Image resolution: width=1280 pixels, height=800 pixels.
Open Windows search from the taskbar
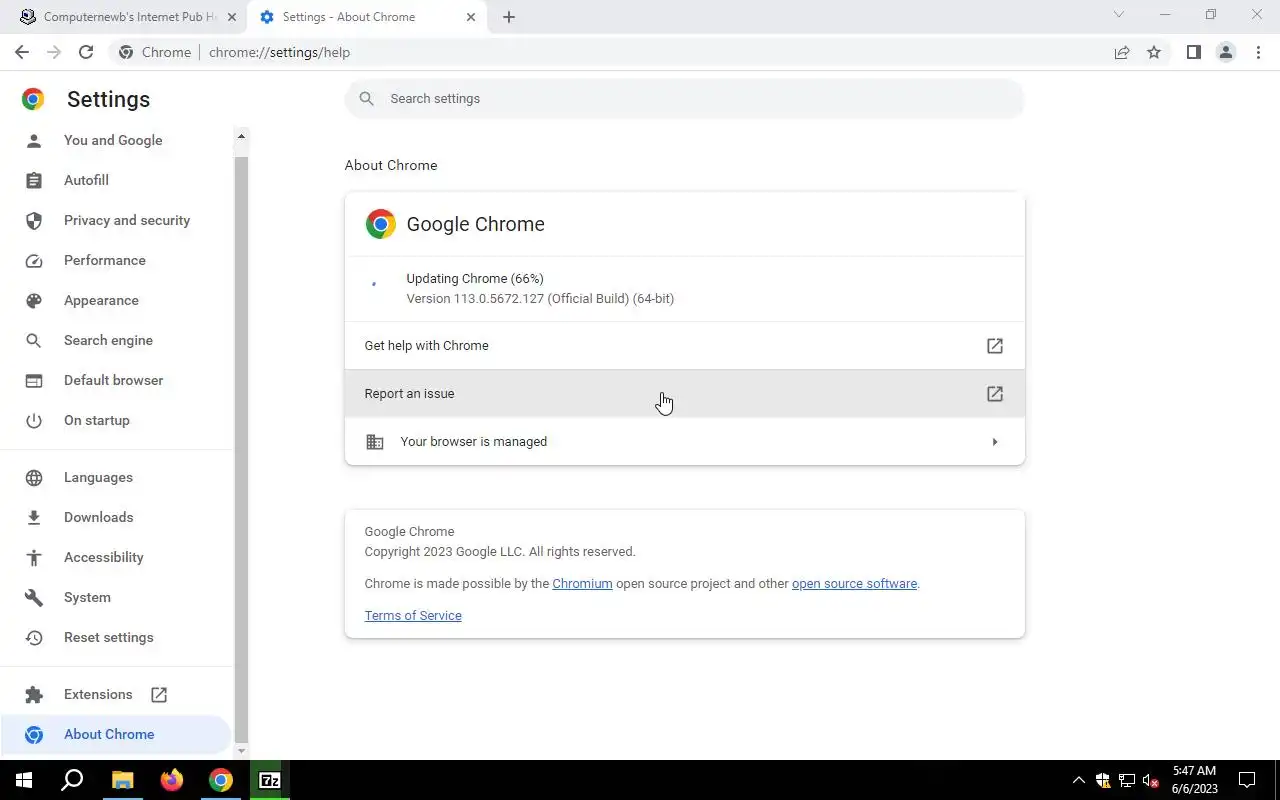72,780
